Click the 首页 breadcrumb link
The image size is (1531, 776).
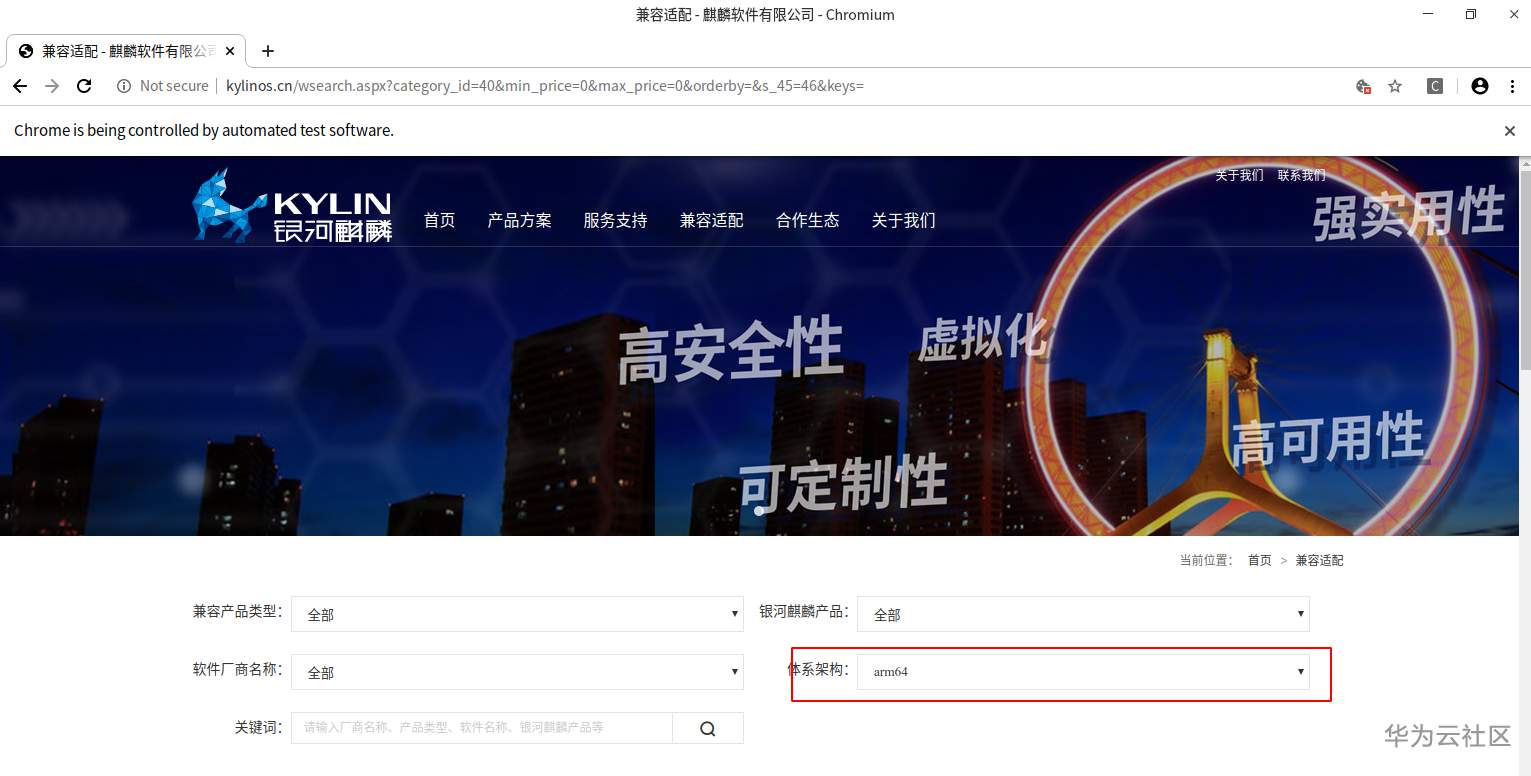point(1259,560)
